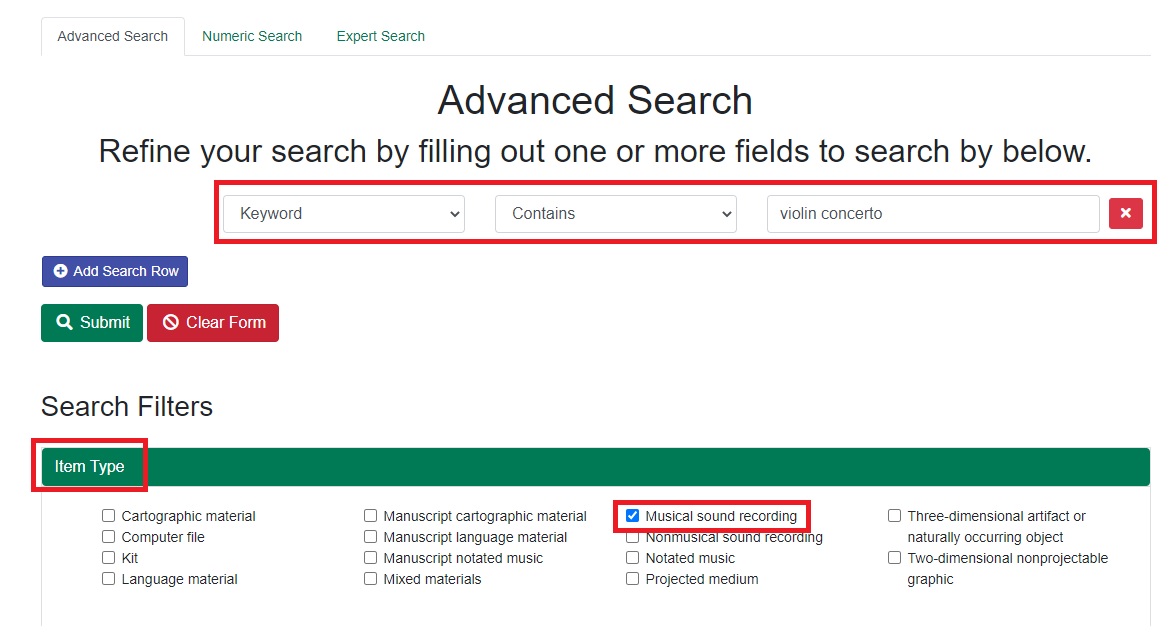
Task: Submit the advanced search
Action: pos(91,322)
